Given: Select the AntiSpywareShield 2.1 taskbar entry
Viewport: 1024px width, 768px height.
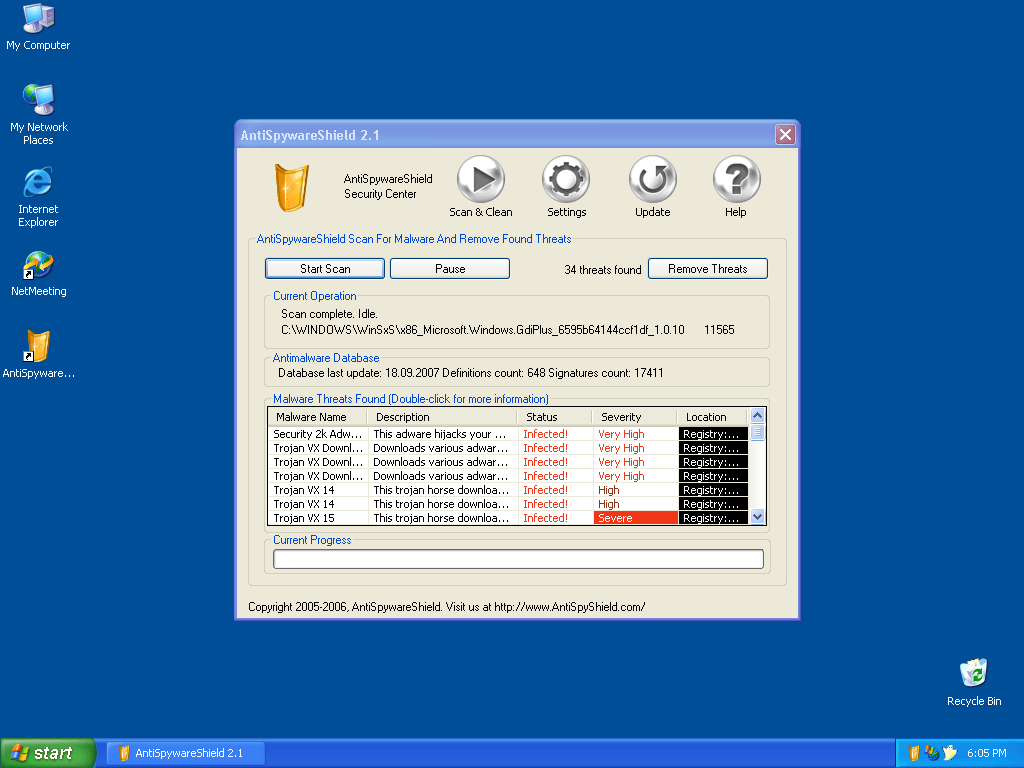Looking at the screenshot, I should pyautogui.click(x=184, y=753).
